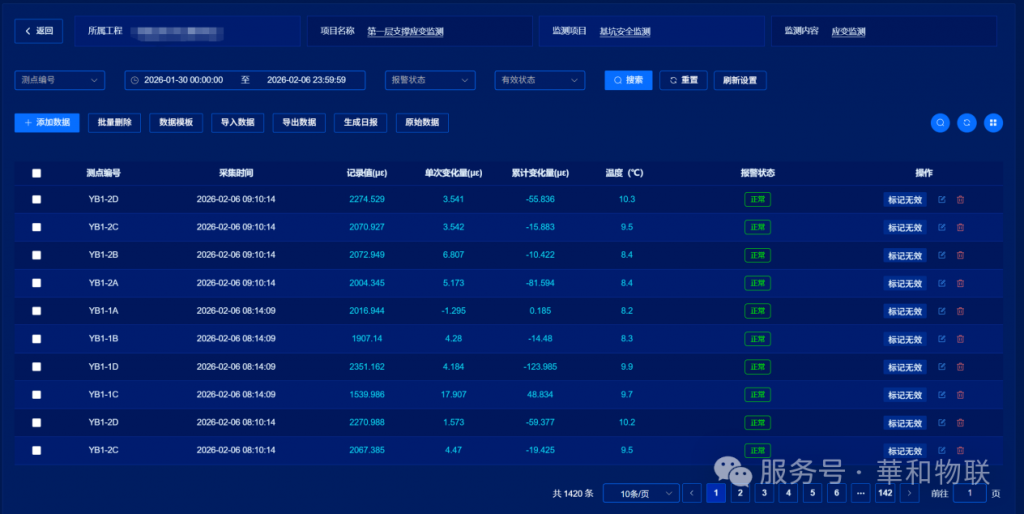Open the 测点编号 dropdown
Screen dimensions: 1024x514
click(59, 80)
